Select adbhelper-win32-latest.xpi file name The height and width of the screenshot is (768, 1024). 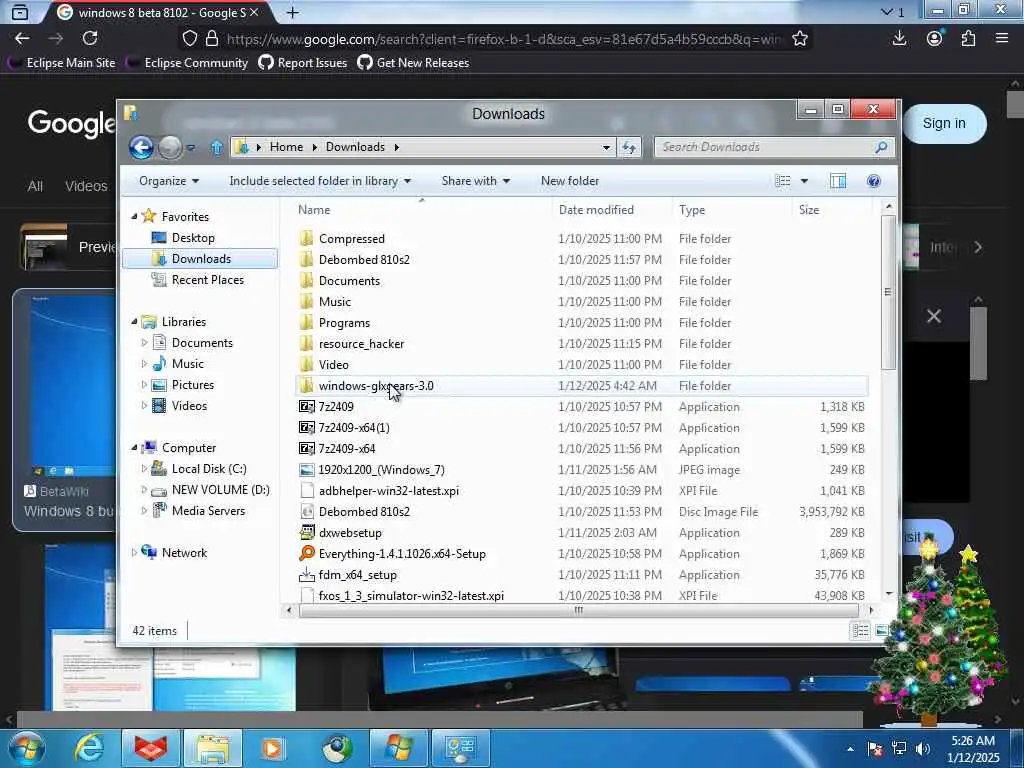coord(389,490)
